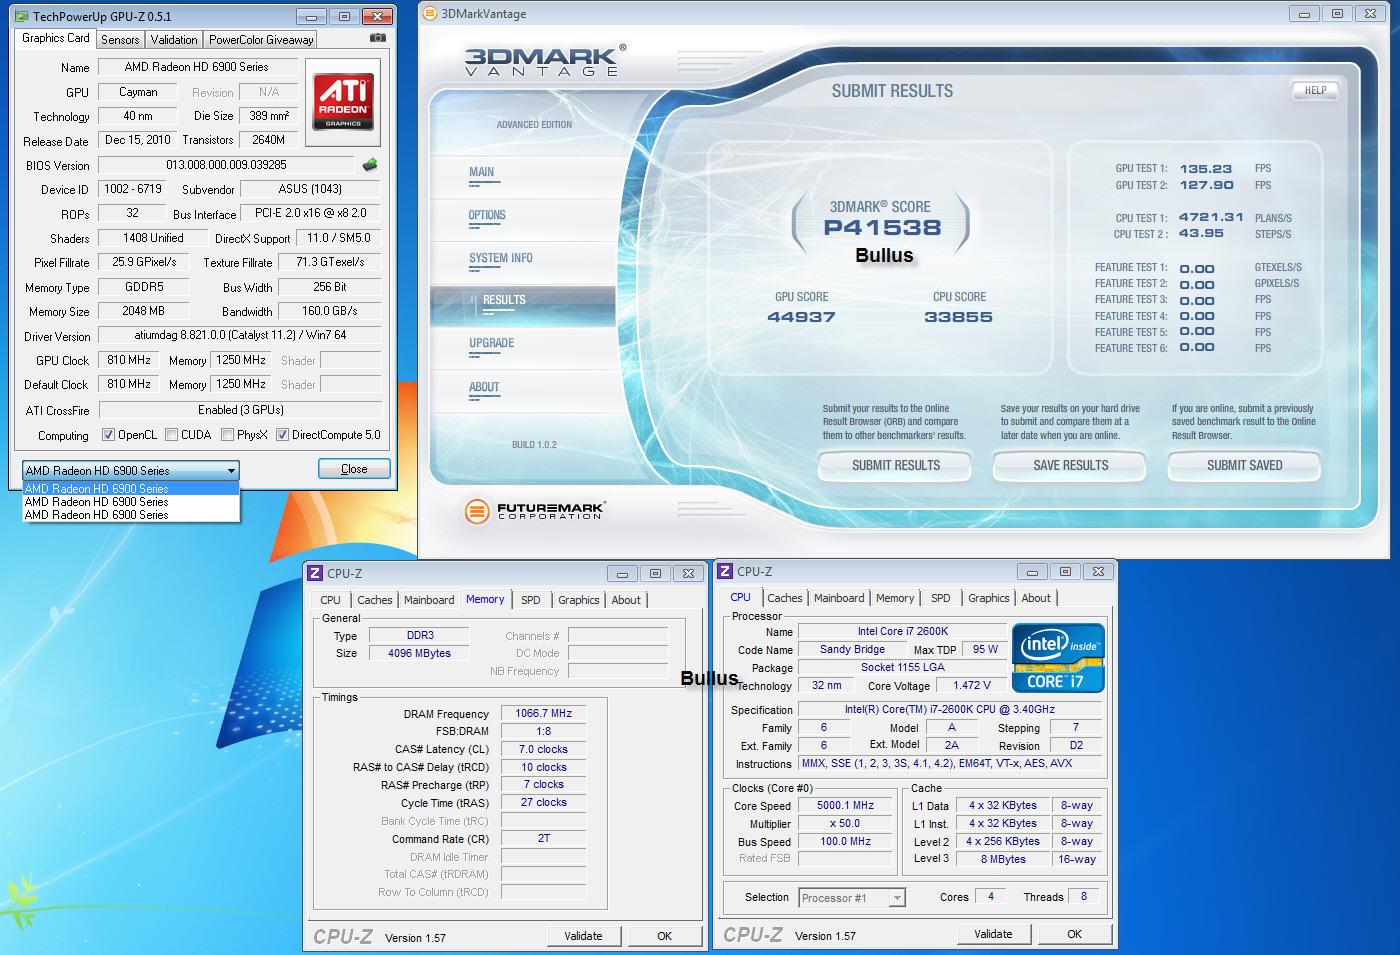
Task: Click the Core Speed value 5000.1 MHz
Action: coord(846,805)
